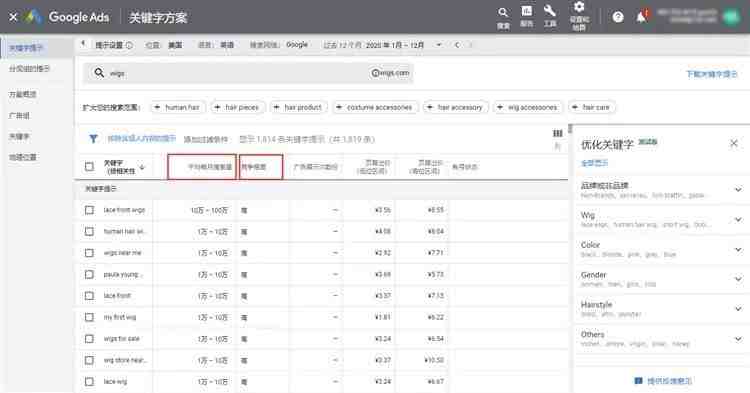Expand the Color category in refine panel

pyautogui.click(x=739, y=249)
